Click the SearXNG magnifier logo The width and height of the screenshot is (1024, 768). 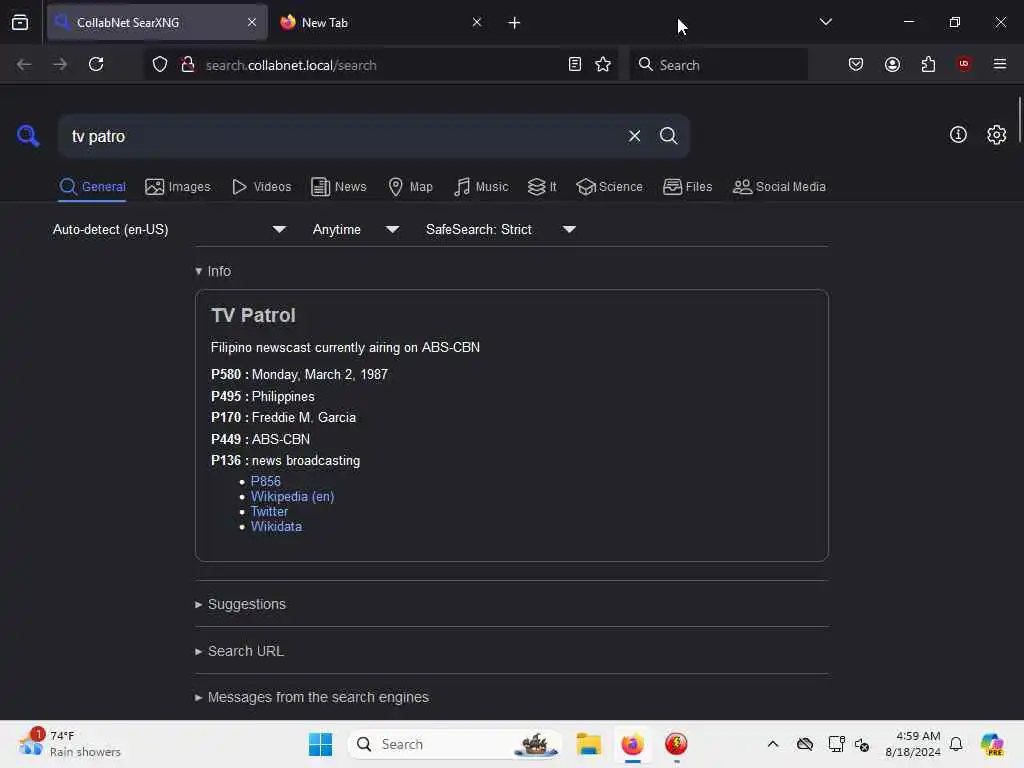pyautogui.click(x=28, y=136)
